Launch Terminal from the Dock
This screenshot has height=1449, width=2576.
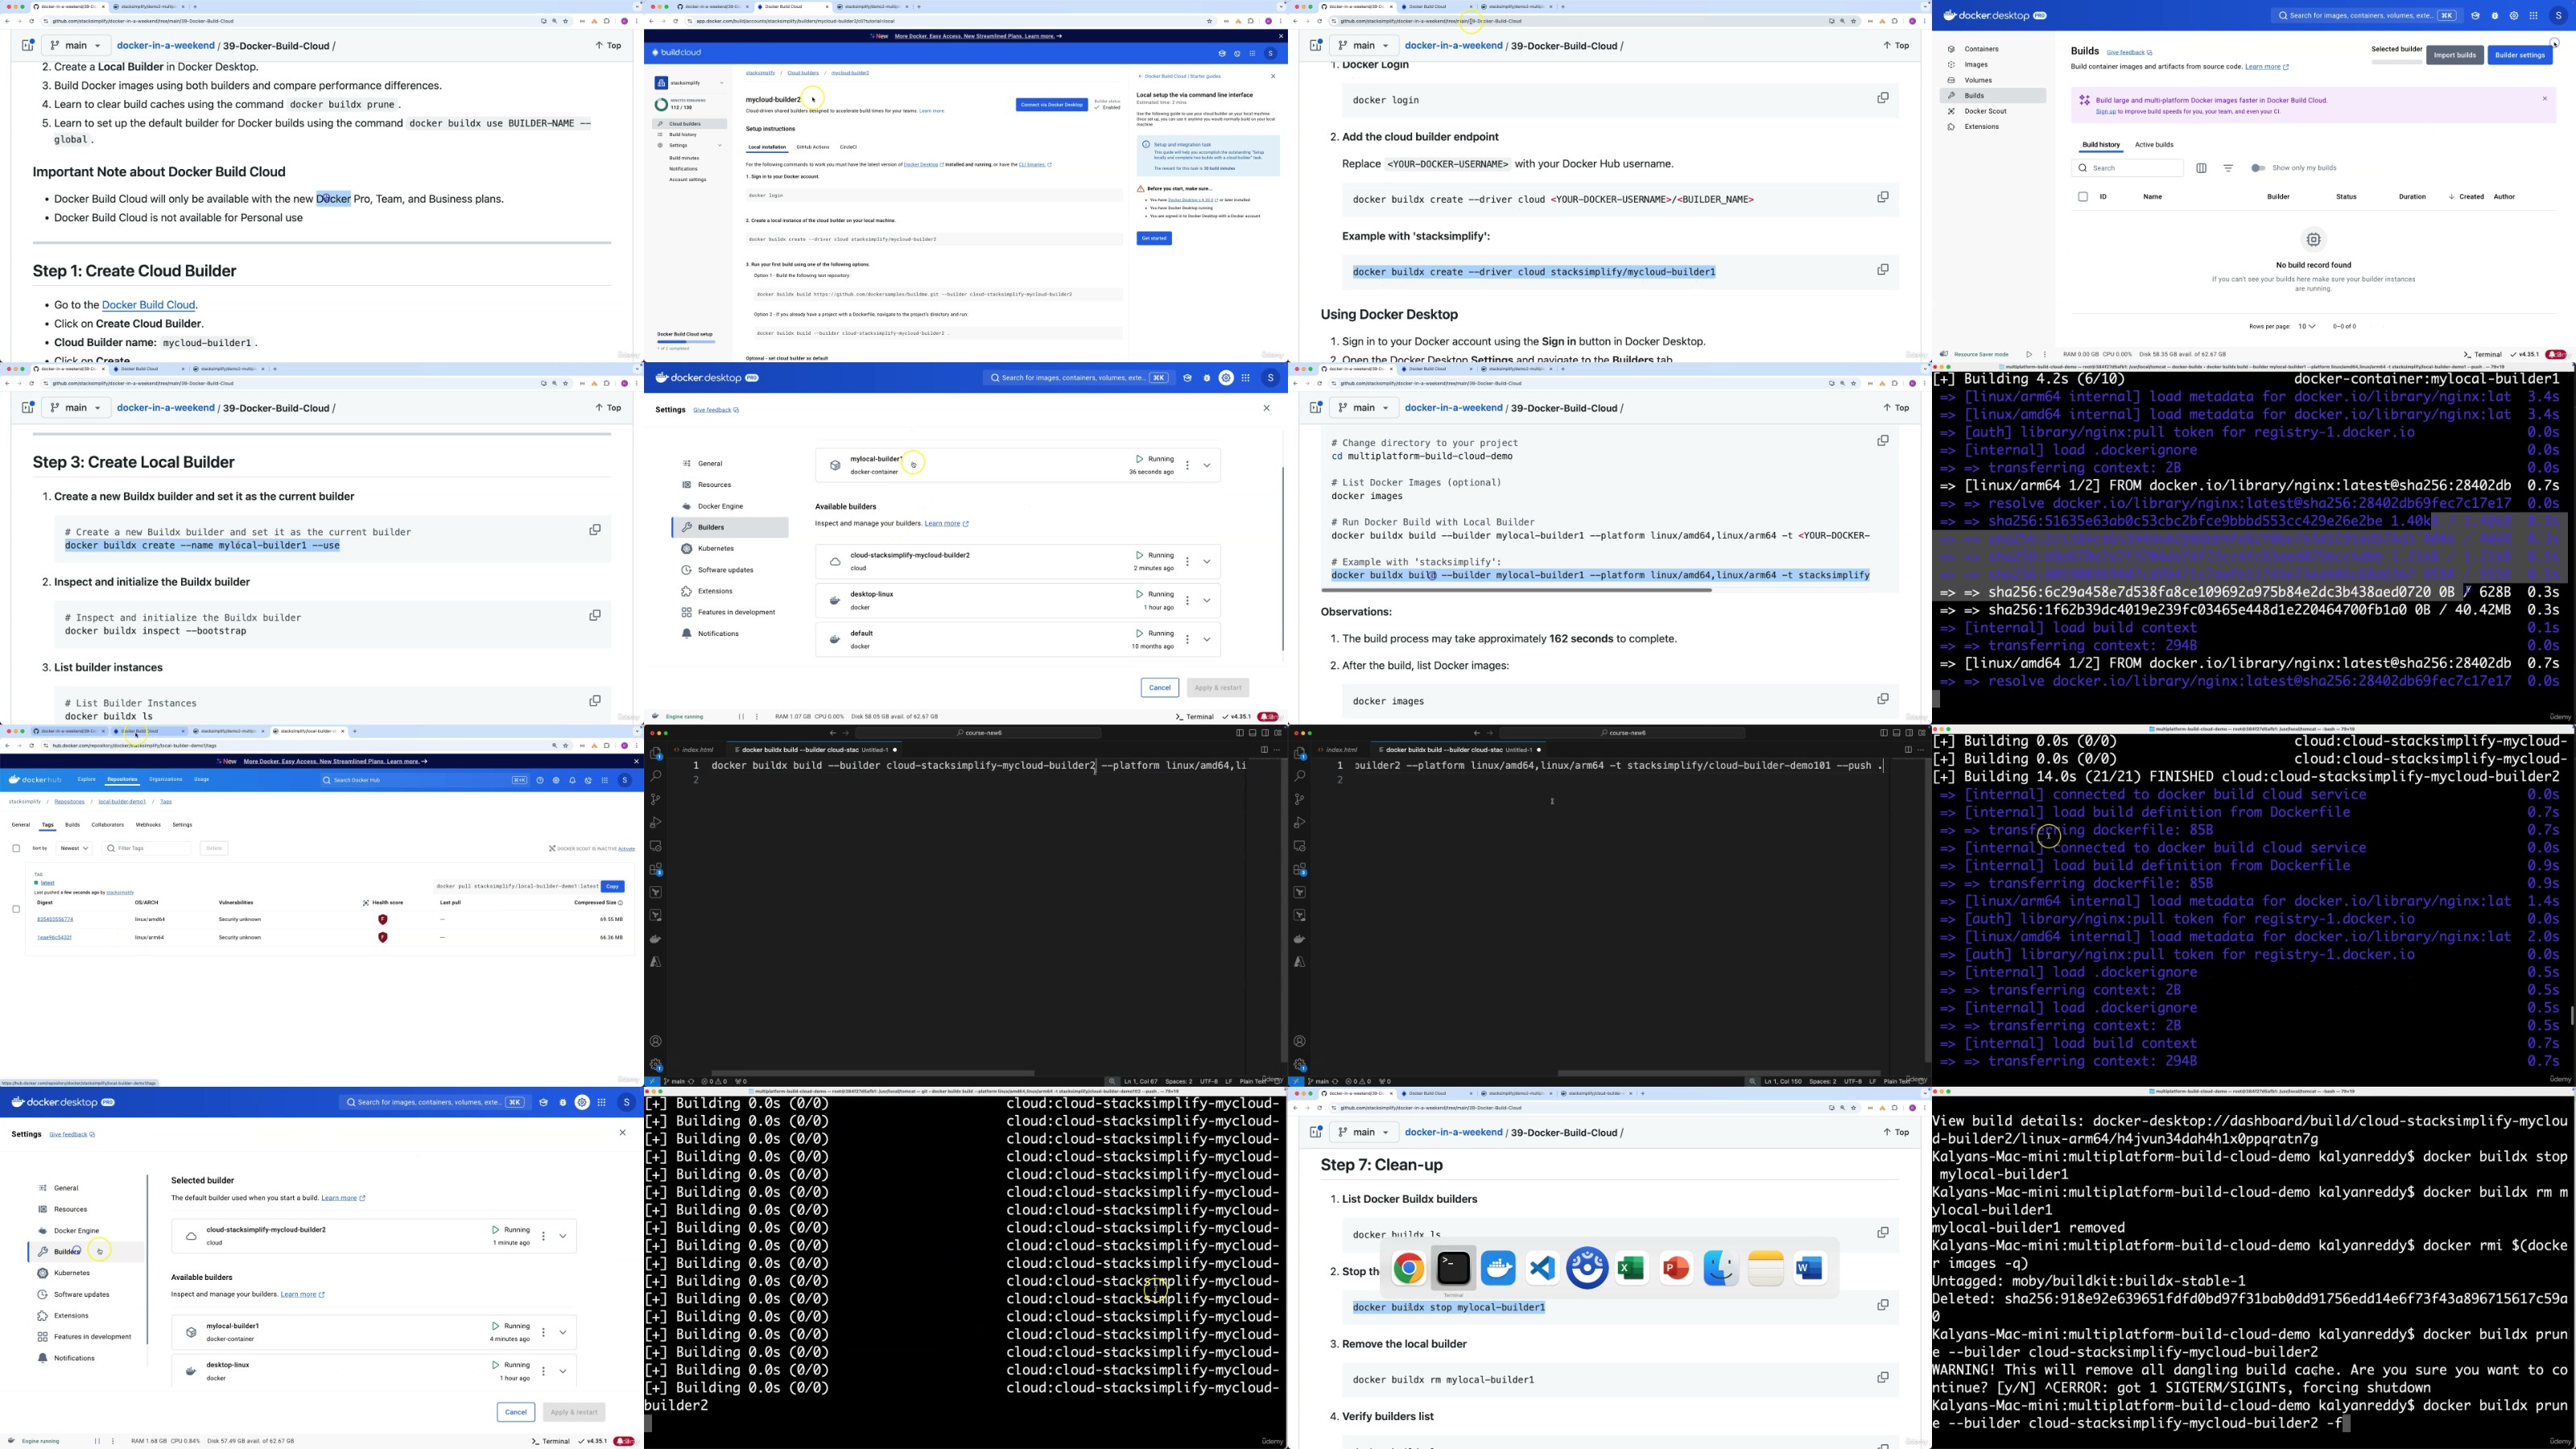(1453, 1268)
